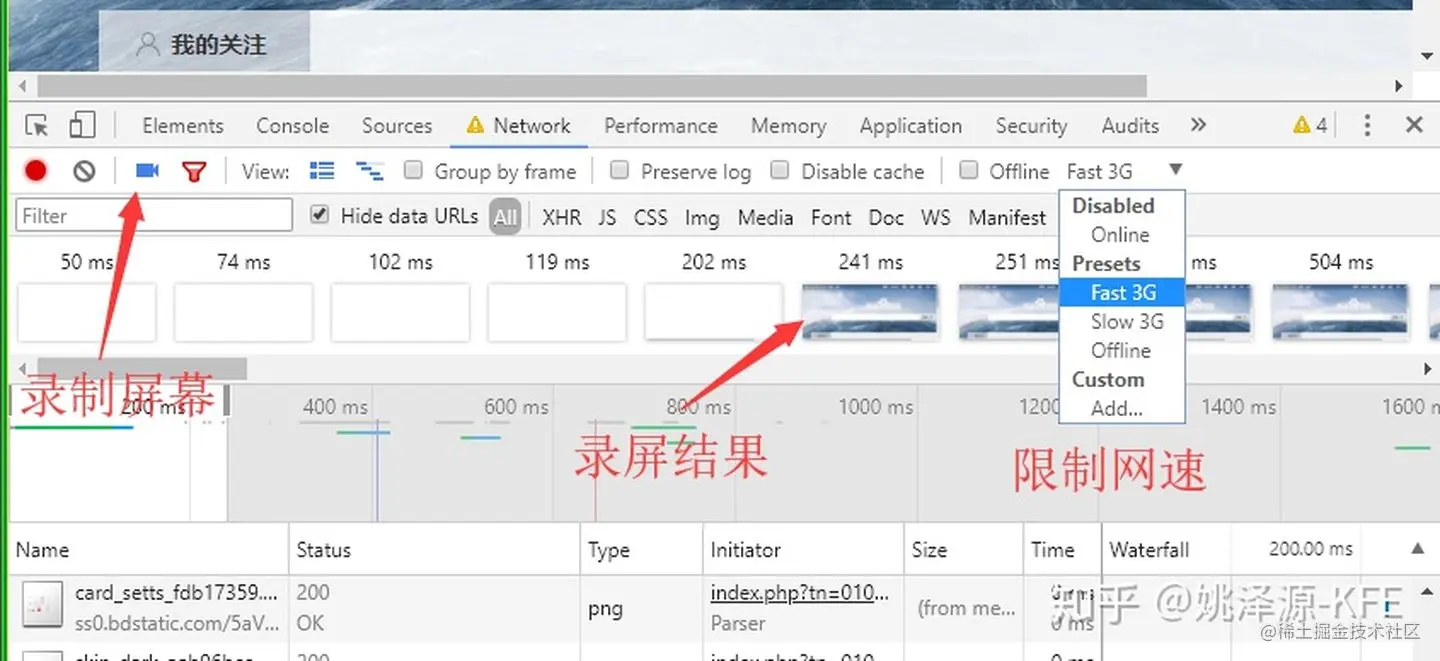The height and width of the screenshot is (661, 1440).
Task: Show only Doc requests
Action: tap(886, 217)
